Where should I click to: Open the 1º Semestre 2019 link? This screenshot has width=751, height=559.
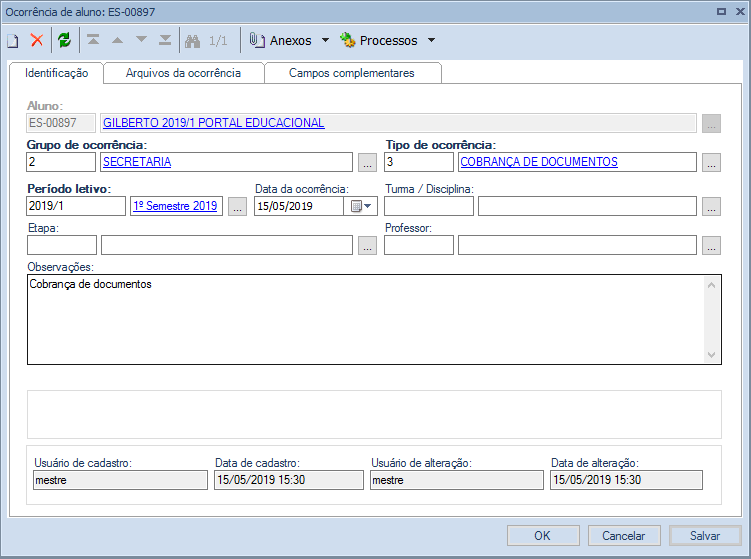(x=175, y=206)
